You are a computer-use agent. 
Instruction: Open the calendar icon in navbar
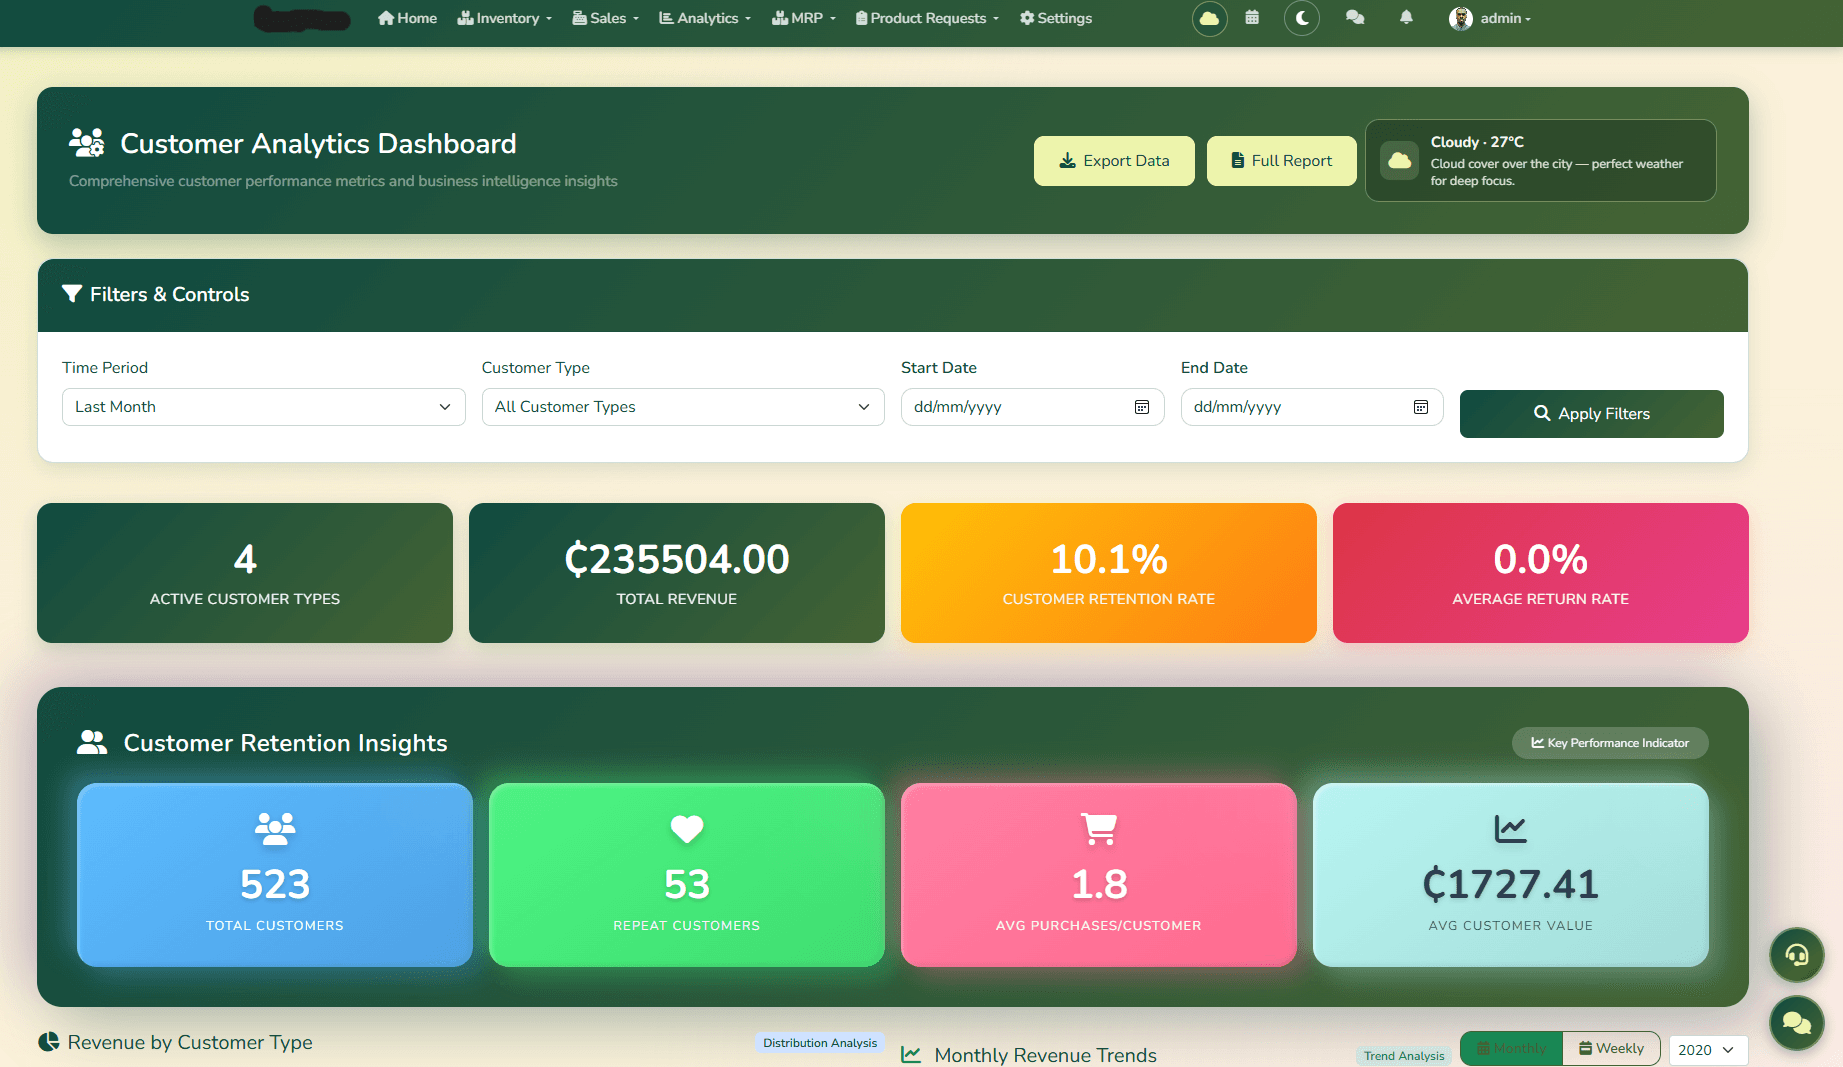point(1252,18)
